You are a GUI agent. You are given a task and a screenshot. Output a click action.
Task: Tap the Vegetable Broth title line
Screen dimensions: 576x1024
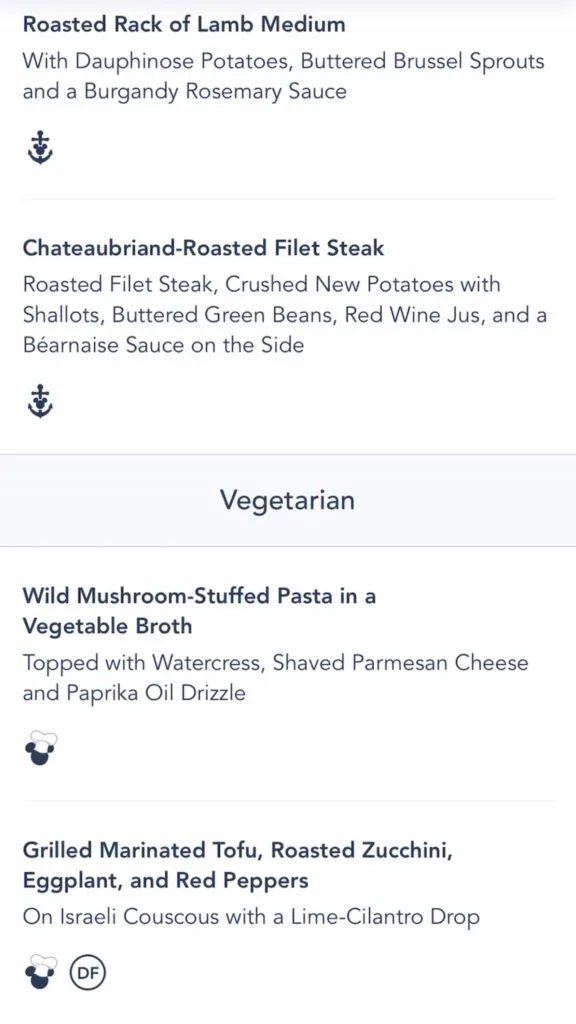[107, 626]
